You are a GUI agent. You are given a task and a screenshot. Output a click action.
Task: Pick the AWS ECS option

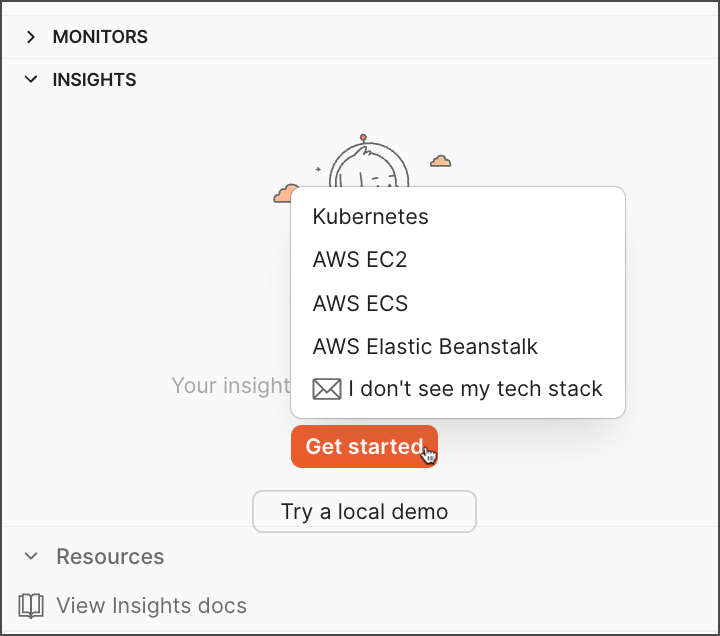tap(360, 303)
